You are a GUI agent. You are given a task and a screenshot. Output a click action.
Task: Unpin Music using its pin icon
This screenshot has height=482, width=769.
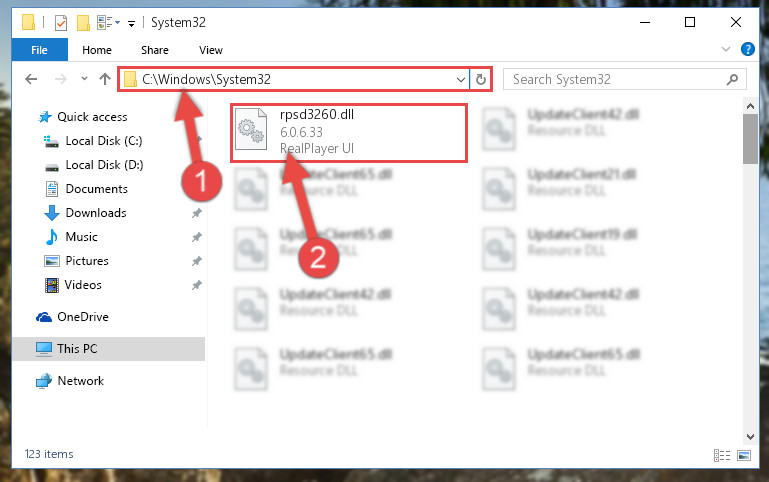[x=197, y=237]
